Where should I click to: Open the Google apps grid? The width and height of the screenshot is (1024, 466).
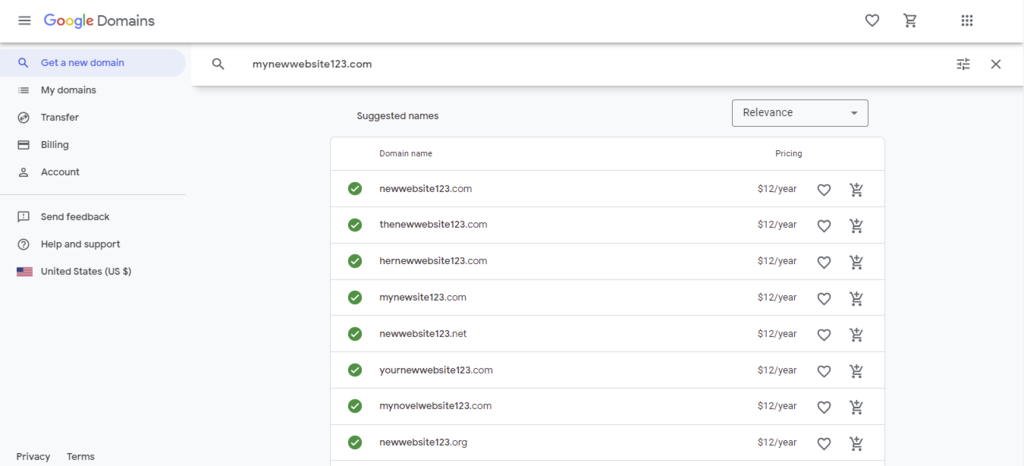(x=967, y=21)
